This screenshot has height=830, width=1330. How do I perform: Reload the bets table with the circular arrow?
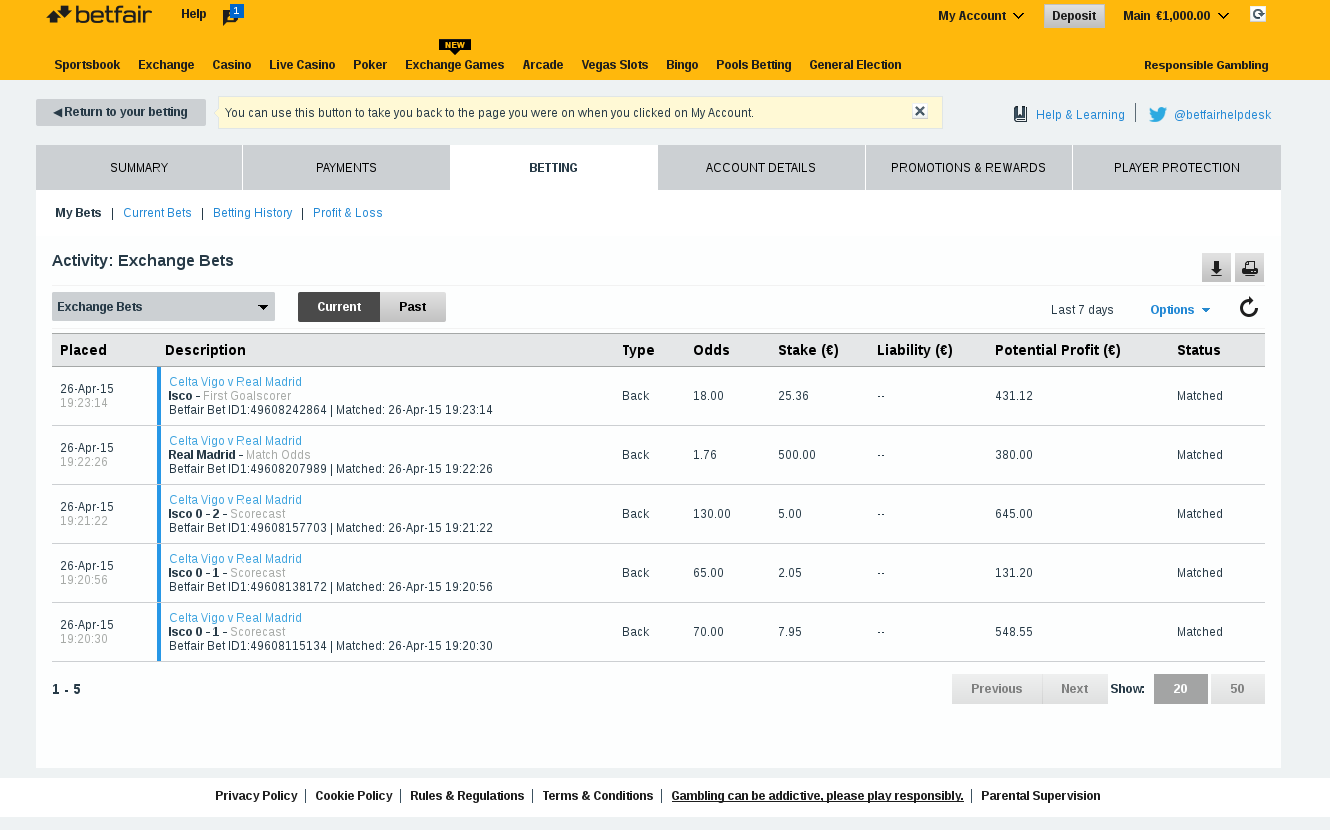(x=1249, y=308)
